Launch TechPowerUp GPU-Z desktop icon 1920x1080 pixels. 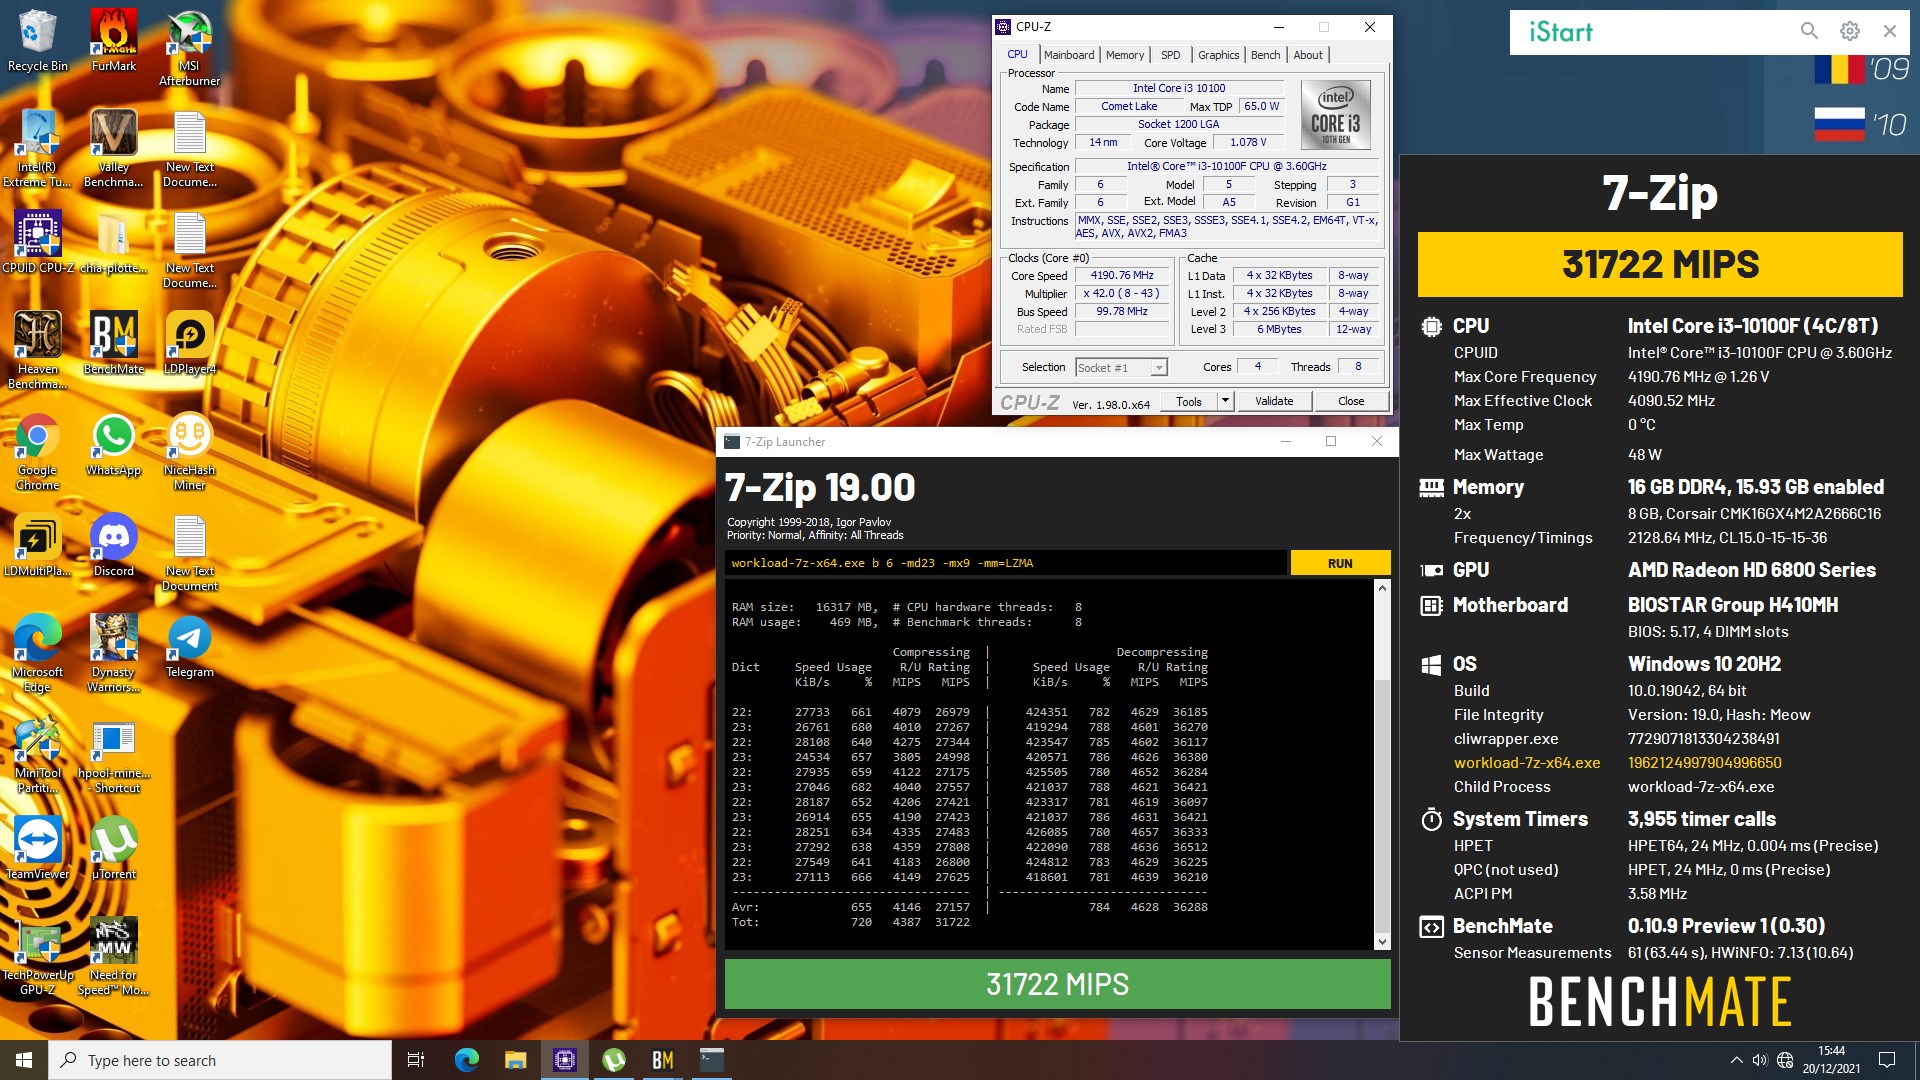37,957
